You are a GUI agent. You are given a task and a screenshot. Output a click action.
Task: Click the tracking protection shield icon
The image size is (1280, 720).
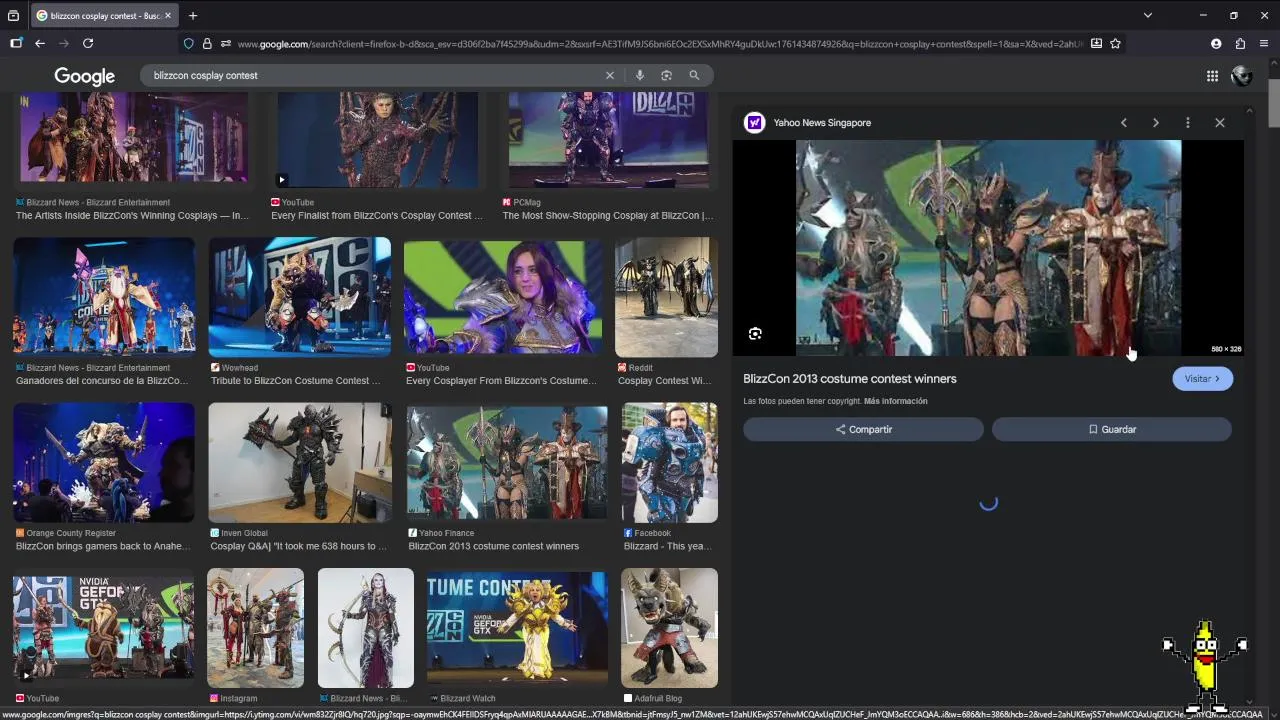188,43
